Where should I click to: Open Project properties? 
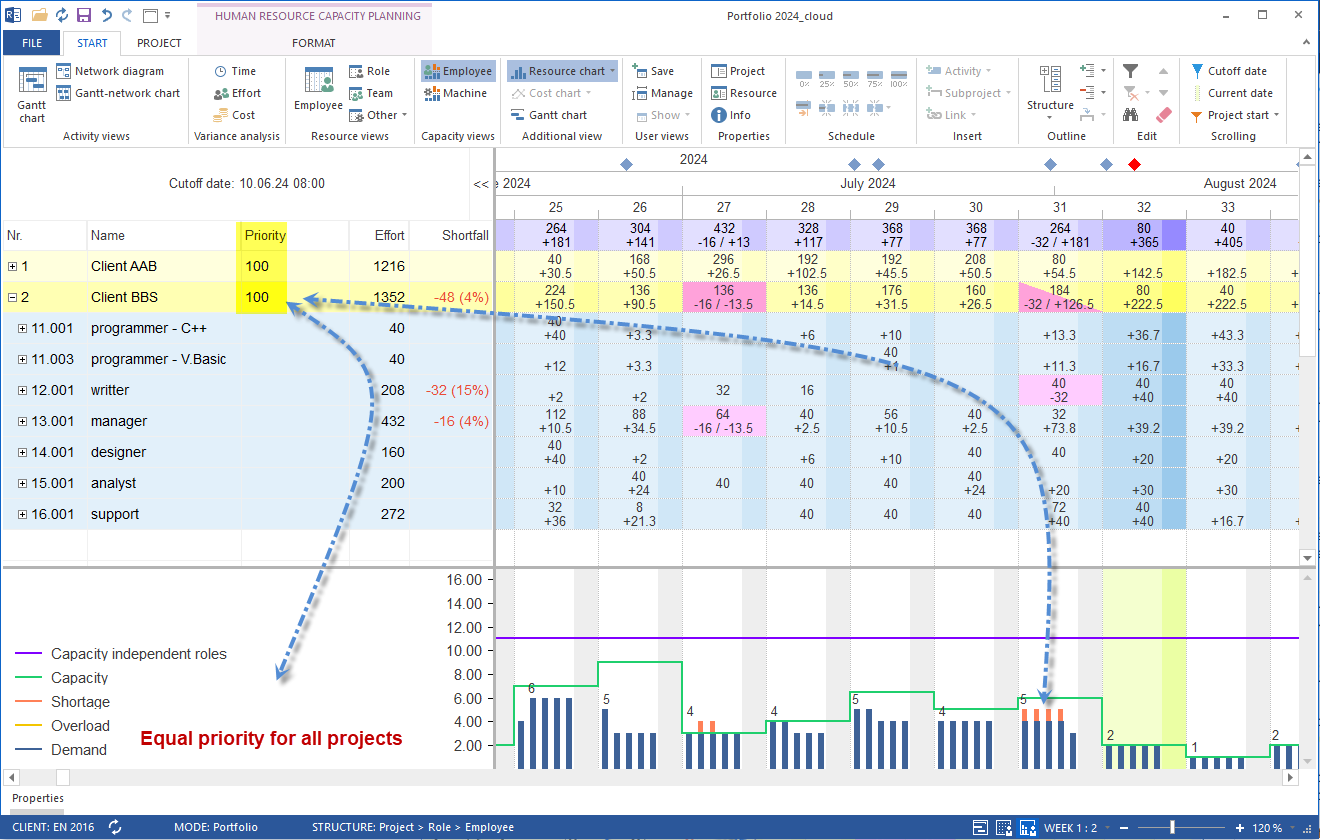point(738,71)
